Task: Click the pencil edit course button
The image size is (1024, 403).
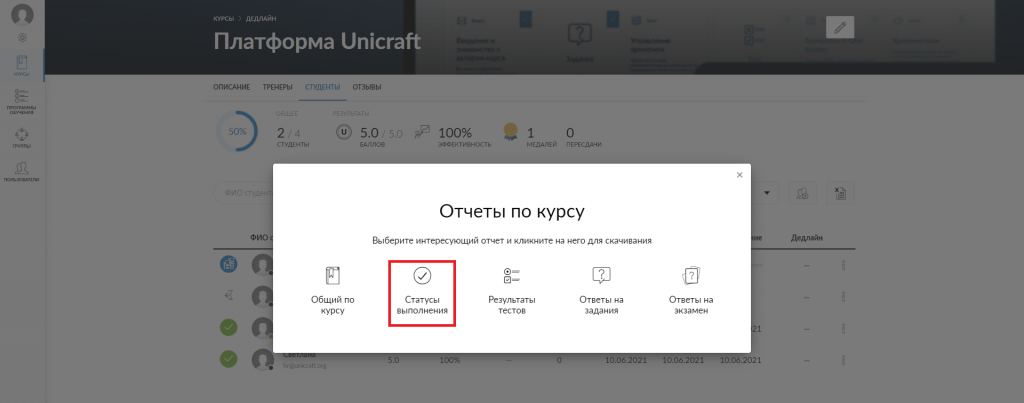Action: [840, 27]
